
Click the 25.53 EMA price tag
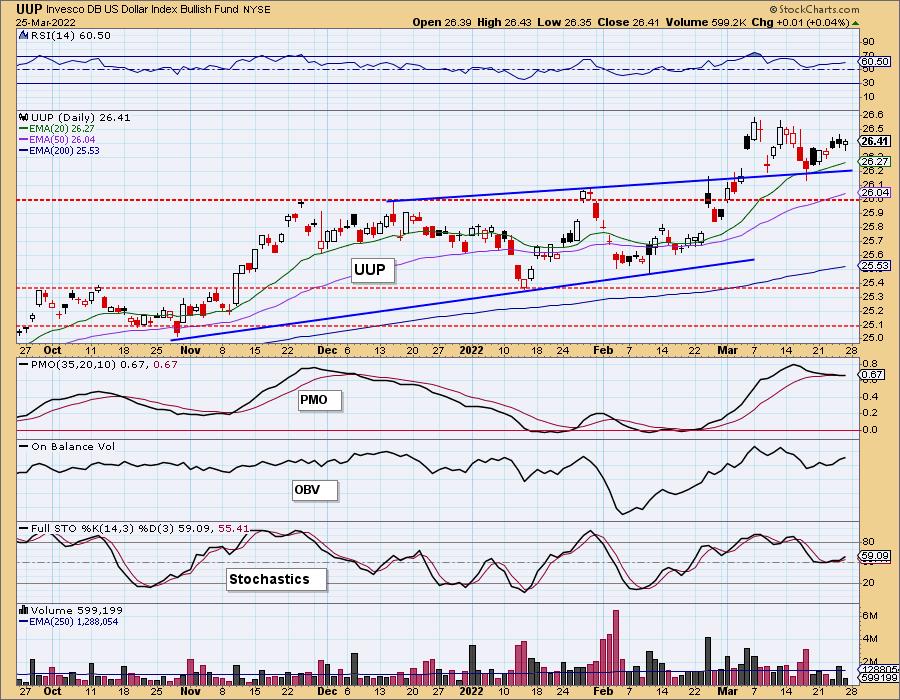pos(875,265)
